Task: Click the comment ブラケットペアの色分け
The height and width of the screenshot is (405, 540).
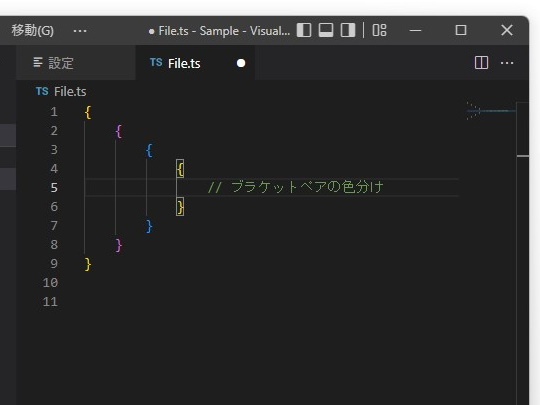Action: coord(307,187)
